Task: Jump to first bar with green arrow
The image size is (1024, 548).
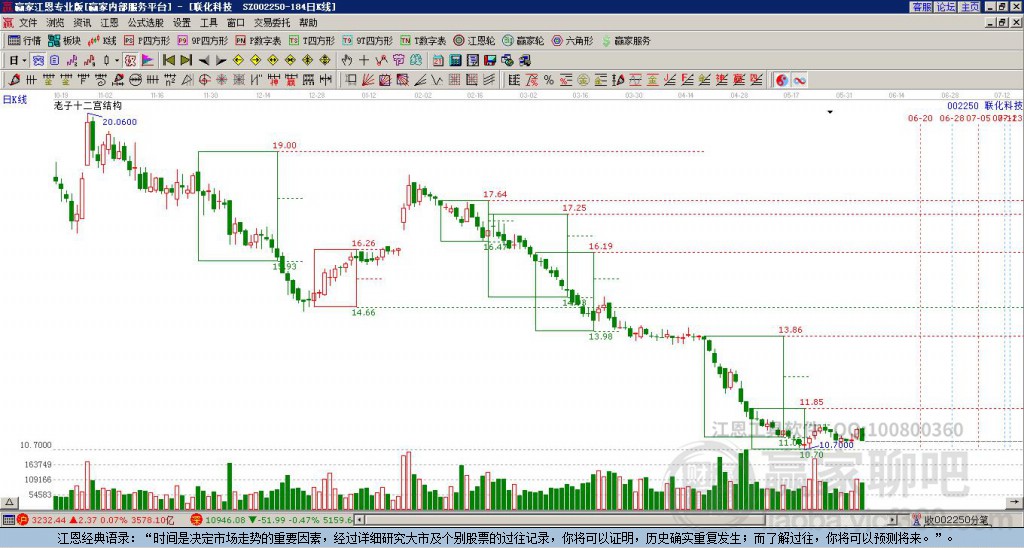Action: coord(168,61)
